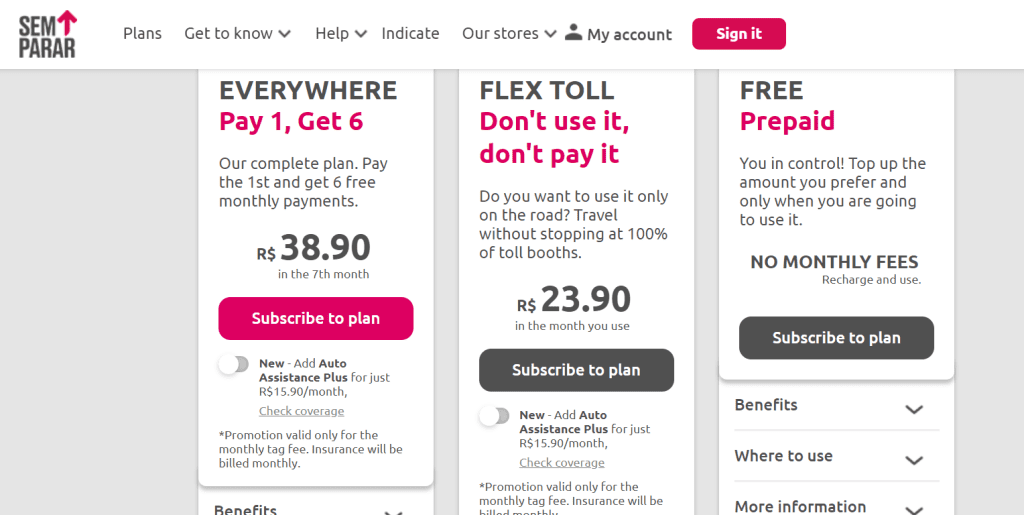Expand the Our stores menu
This screenshot has width=1024, height=515.
508,34
